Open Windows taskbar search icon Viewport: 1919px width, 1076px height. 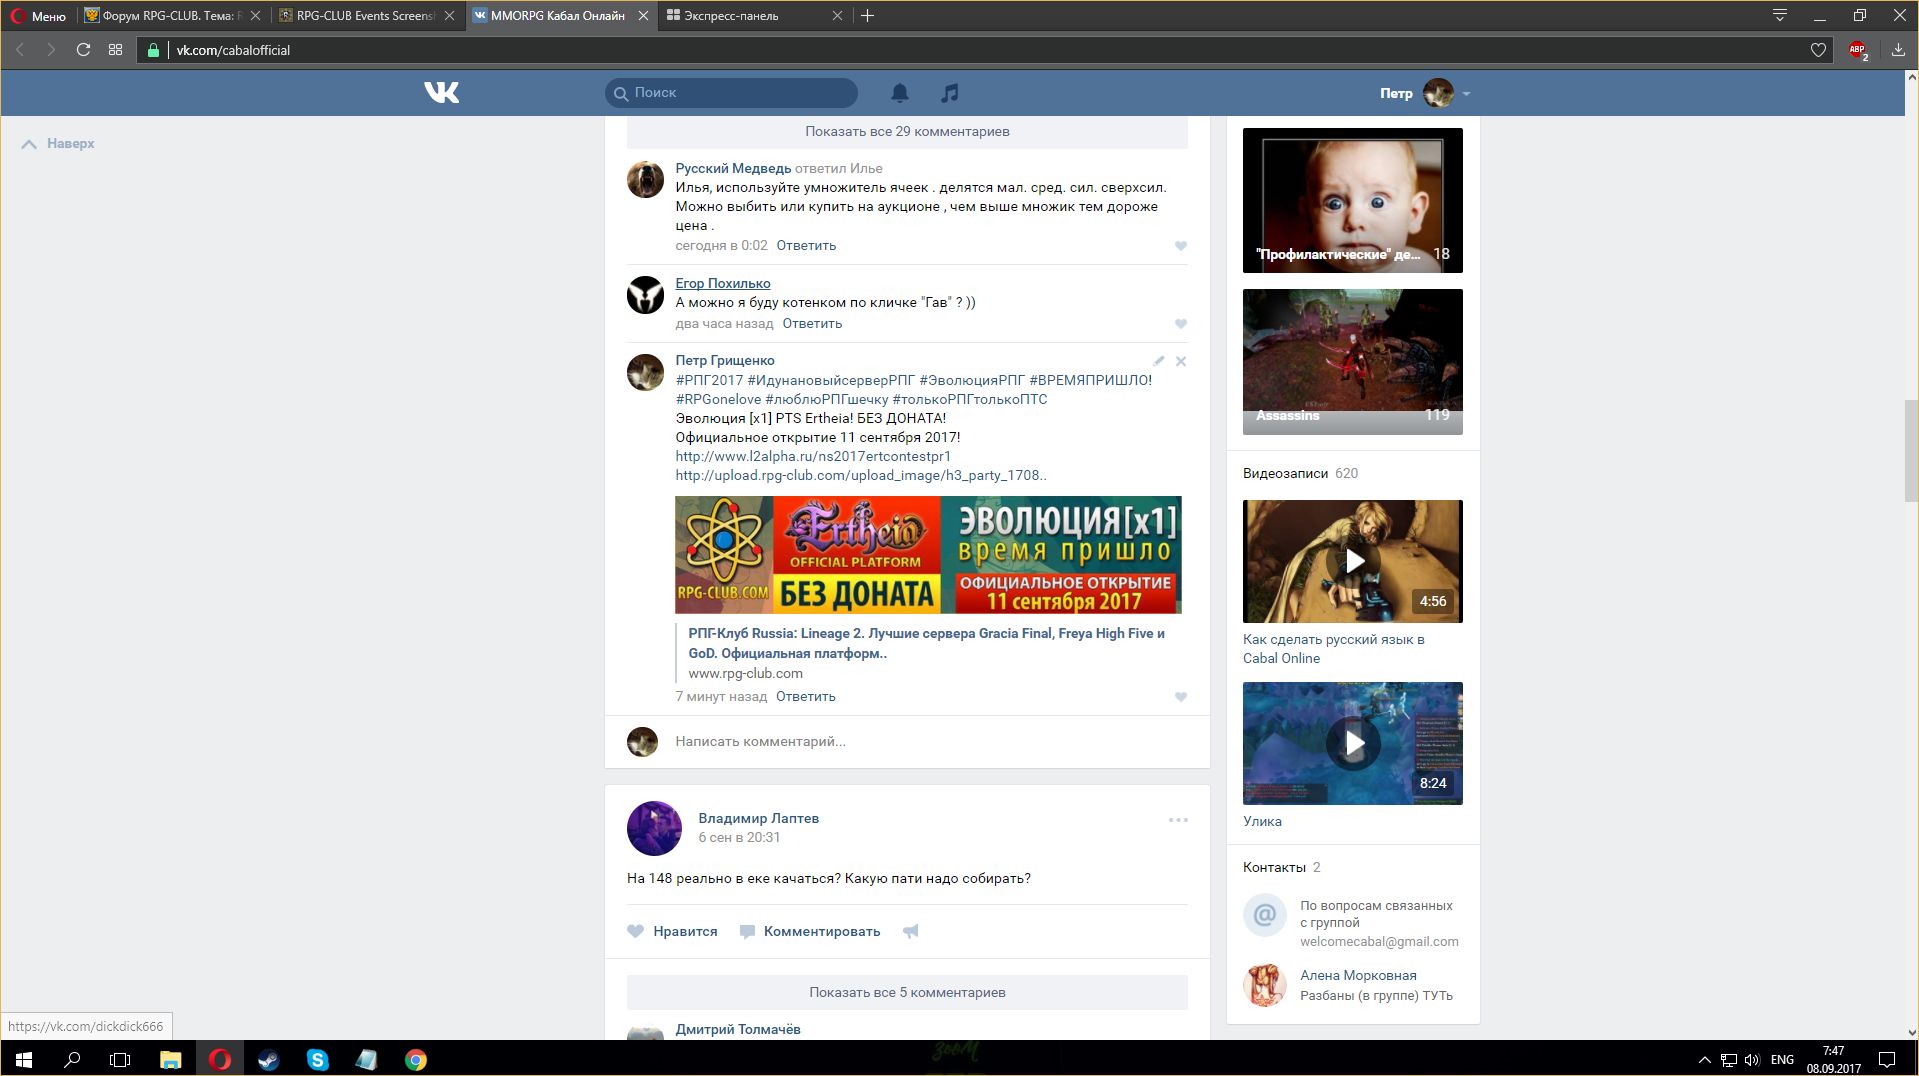pos(72,1059)
